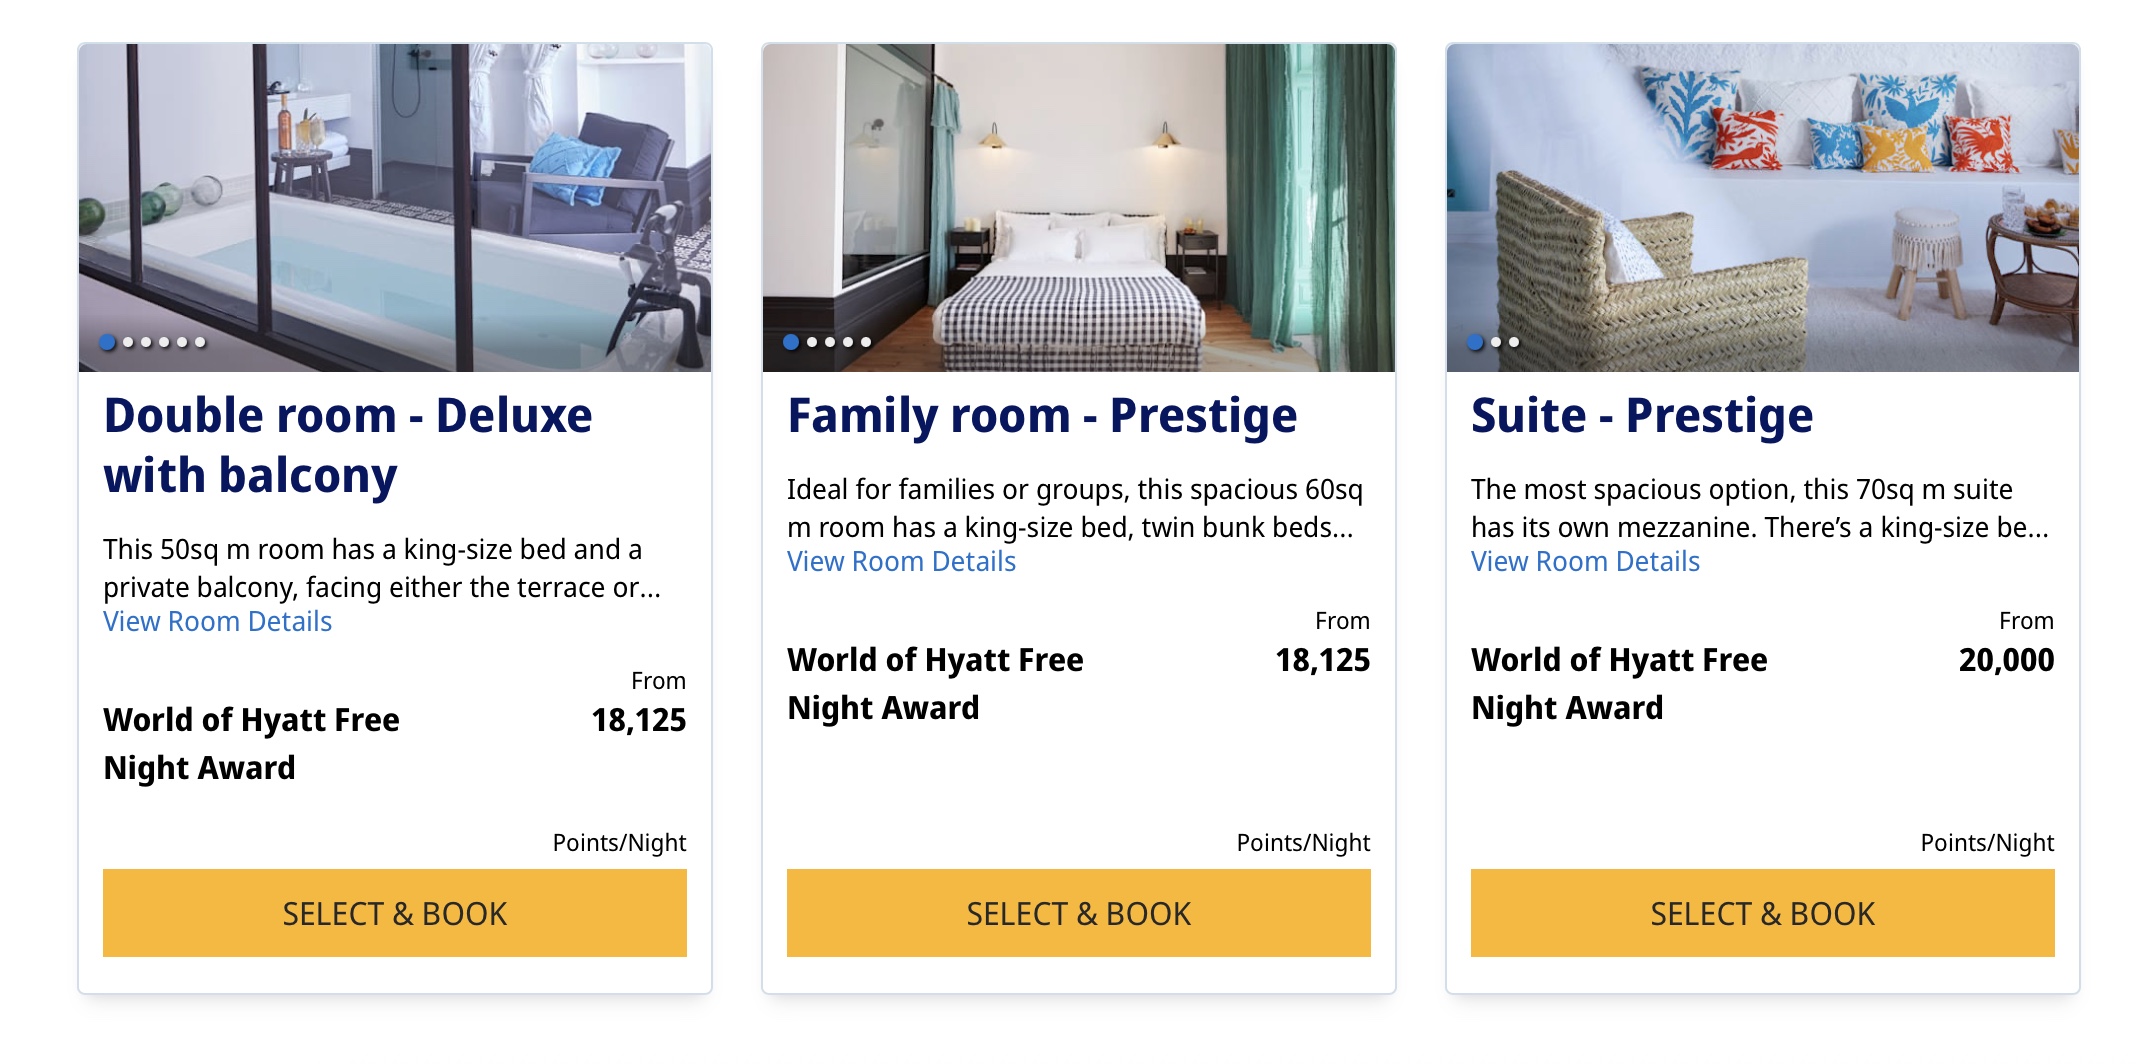Show second photo of Double room carousel
This screenshot has height=1064, width=2144.
[x=128, y=342]
